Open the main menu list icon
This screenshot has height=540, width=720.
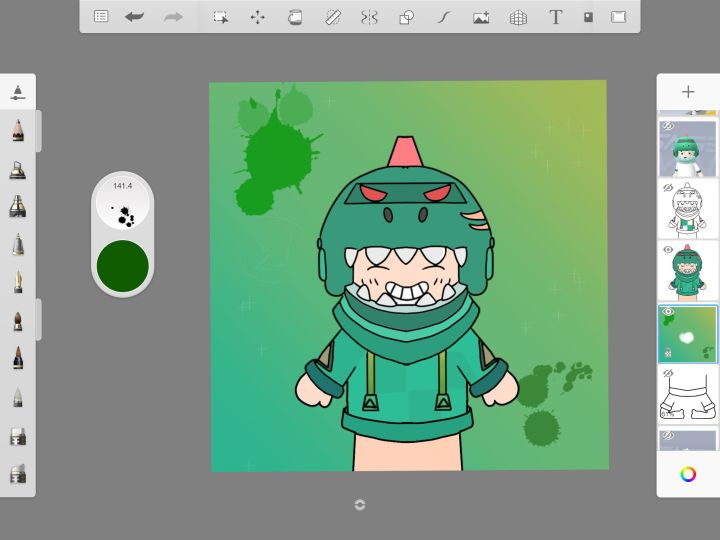point(101,17)
